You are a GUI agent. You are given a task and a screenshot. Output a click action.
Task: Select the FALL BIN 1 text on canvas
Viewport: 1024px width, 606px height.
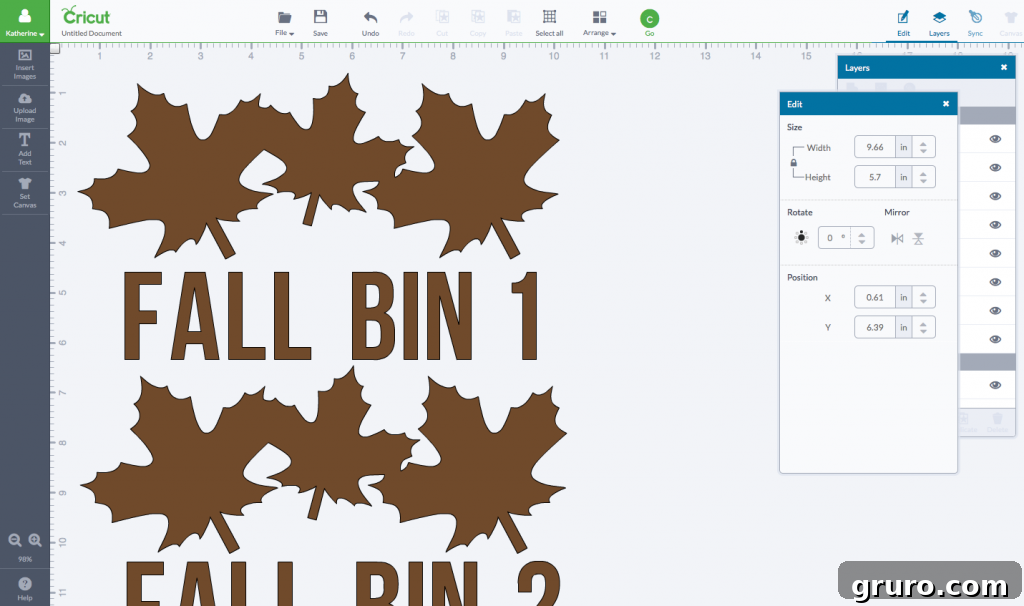point(331,316)
